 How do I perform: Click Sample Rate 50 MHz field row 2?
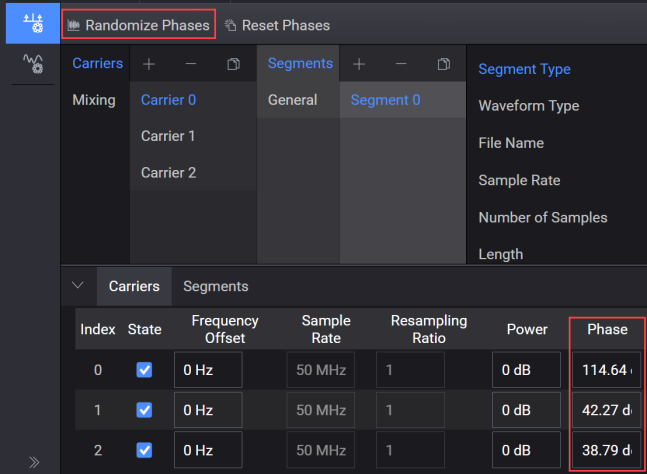(x=321, y=450)
